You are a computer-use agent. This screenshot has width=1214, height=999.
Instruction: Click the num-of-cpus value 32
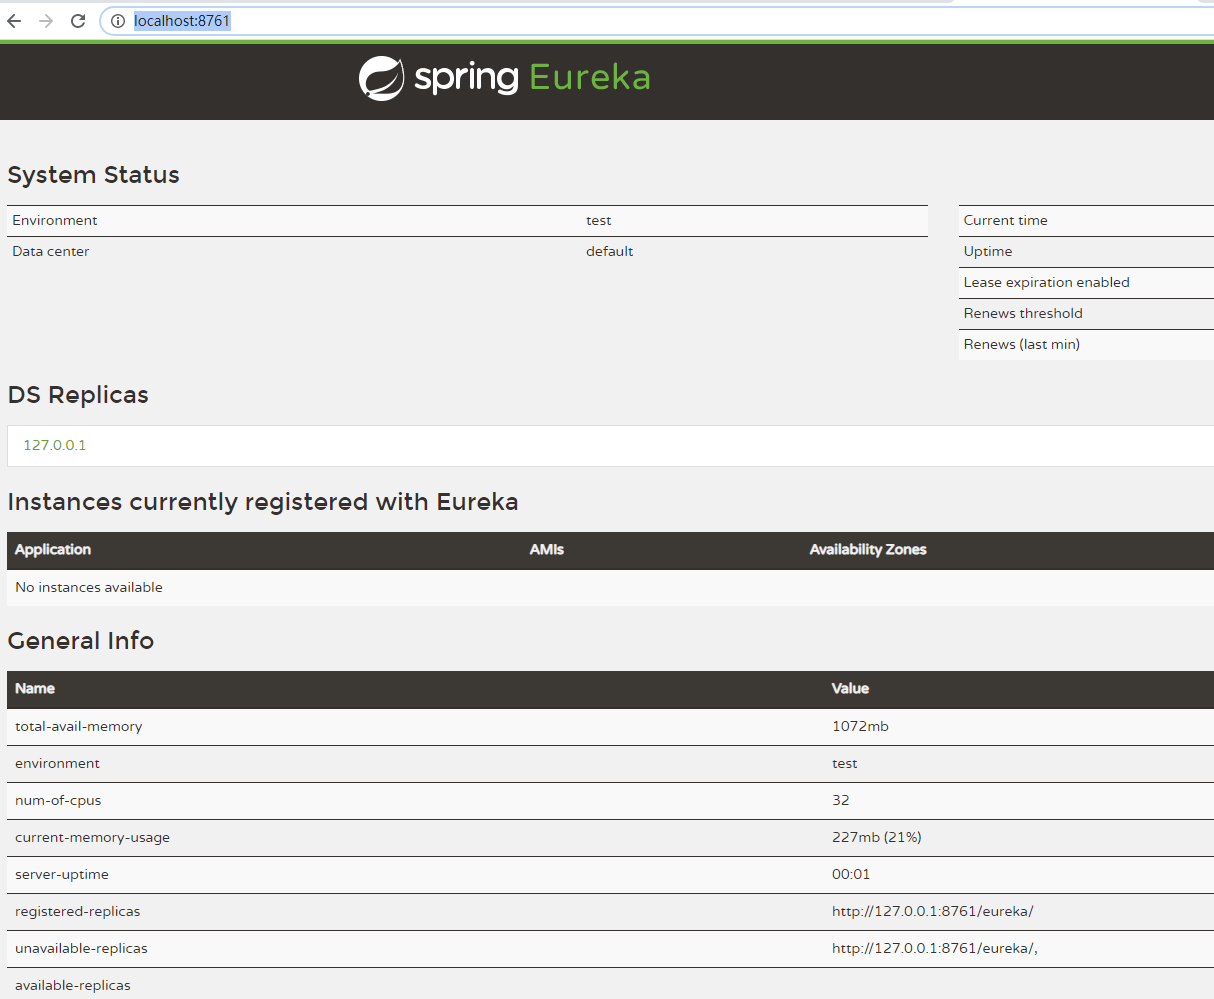pyautogui.click(x=841, y=801)
